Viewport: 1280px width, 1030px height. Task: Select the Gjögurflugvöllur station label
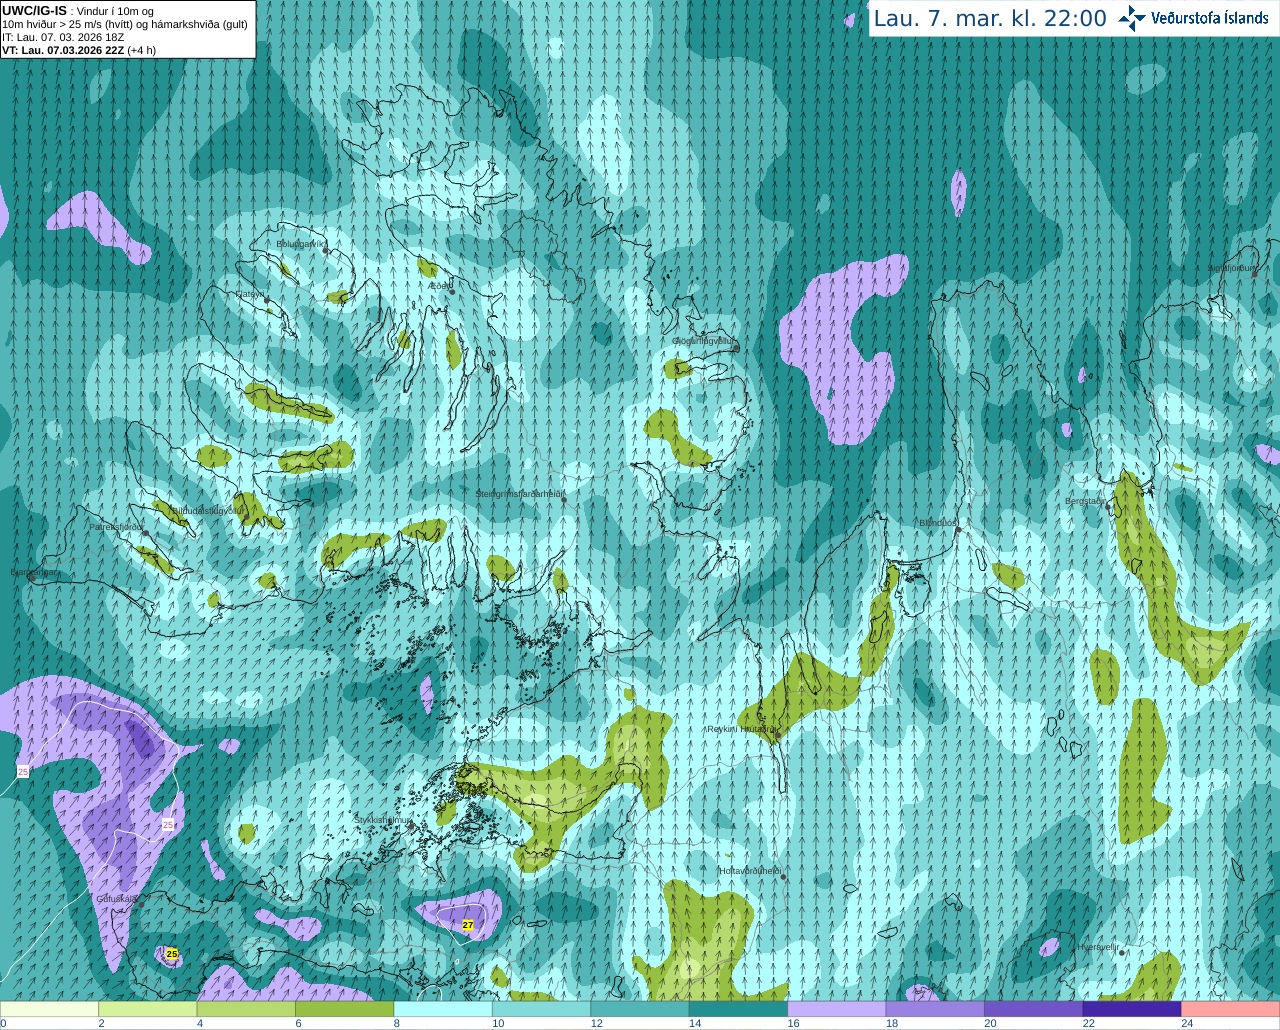tap(704, 341)
